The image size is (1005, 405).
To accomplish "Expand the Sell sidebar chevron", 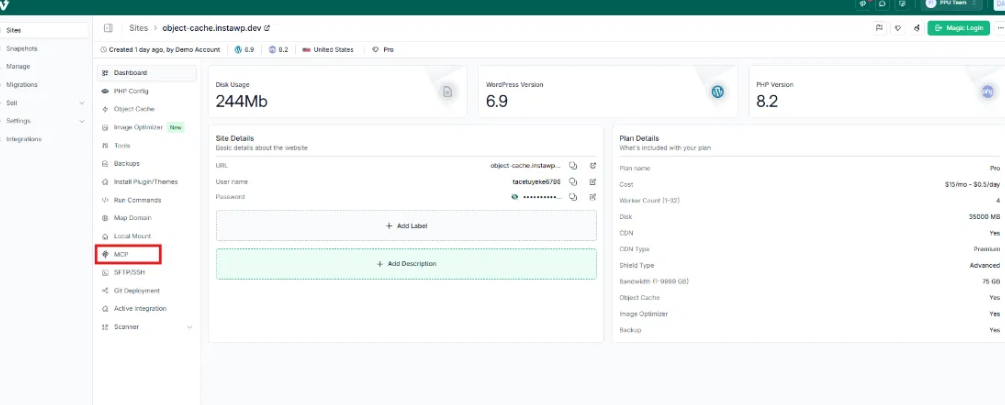I will pyautogui.click(x=81, y=103).
